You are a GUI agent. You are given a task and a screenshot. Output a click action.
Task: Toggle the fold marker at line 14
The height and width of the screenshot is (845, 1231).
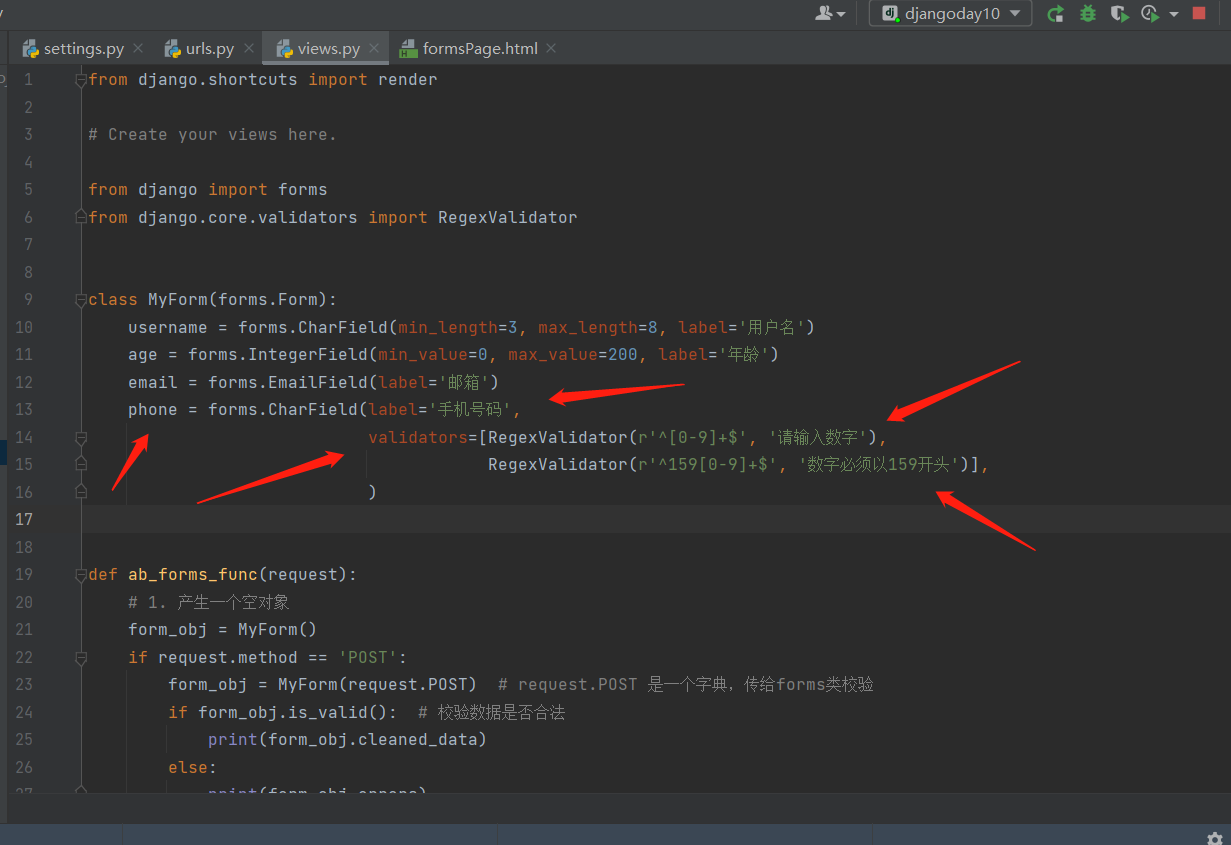(x=81, y=437)
